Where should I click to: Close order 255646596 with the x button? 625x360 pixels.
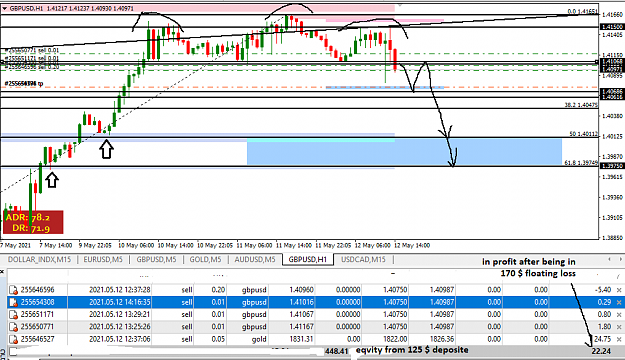pos(619,290)
